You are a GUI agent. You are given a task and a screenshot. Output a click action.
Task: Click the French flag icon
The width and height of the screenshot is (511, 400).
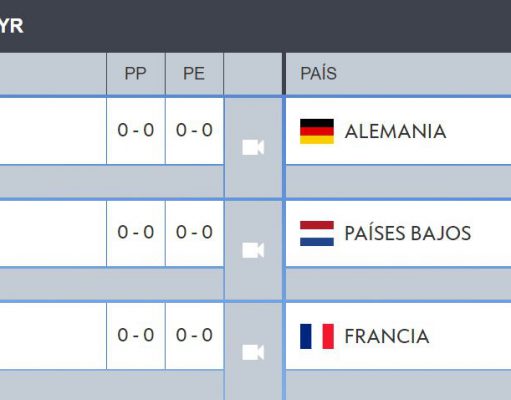(x=317, y=336)
